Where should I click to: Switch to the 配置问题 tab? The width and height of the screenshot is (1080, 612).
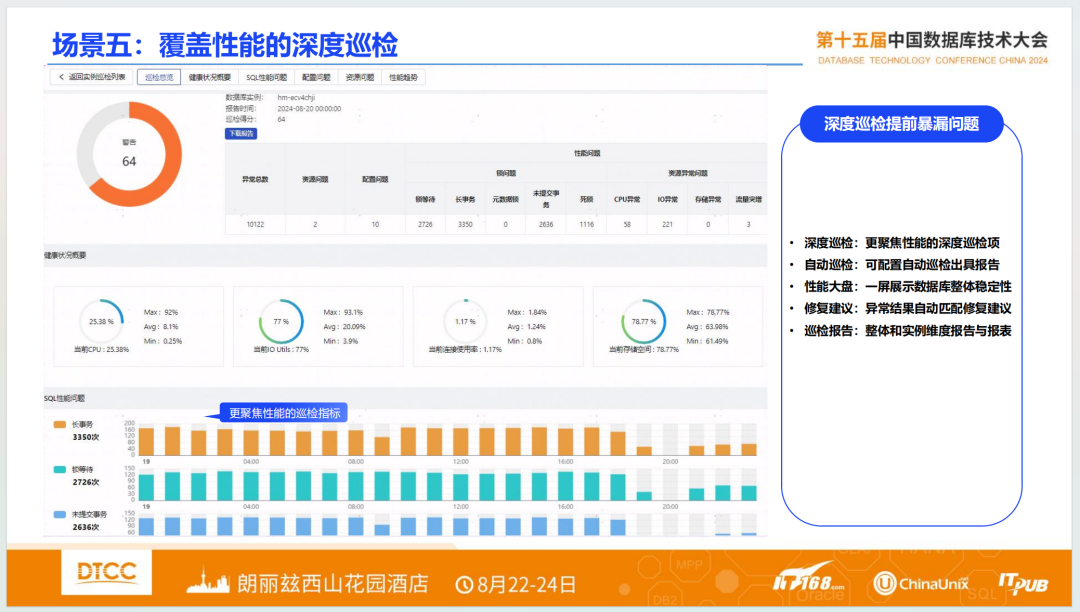316,77
